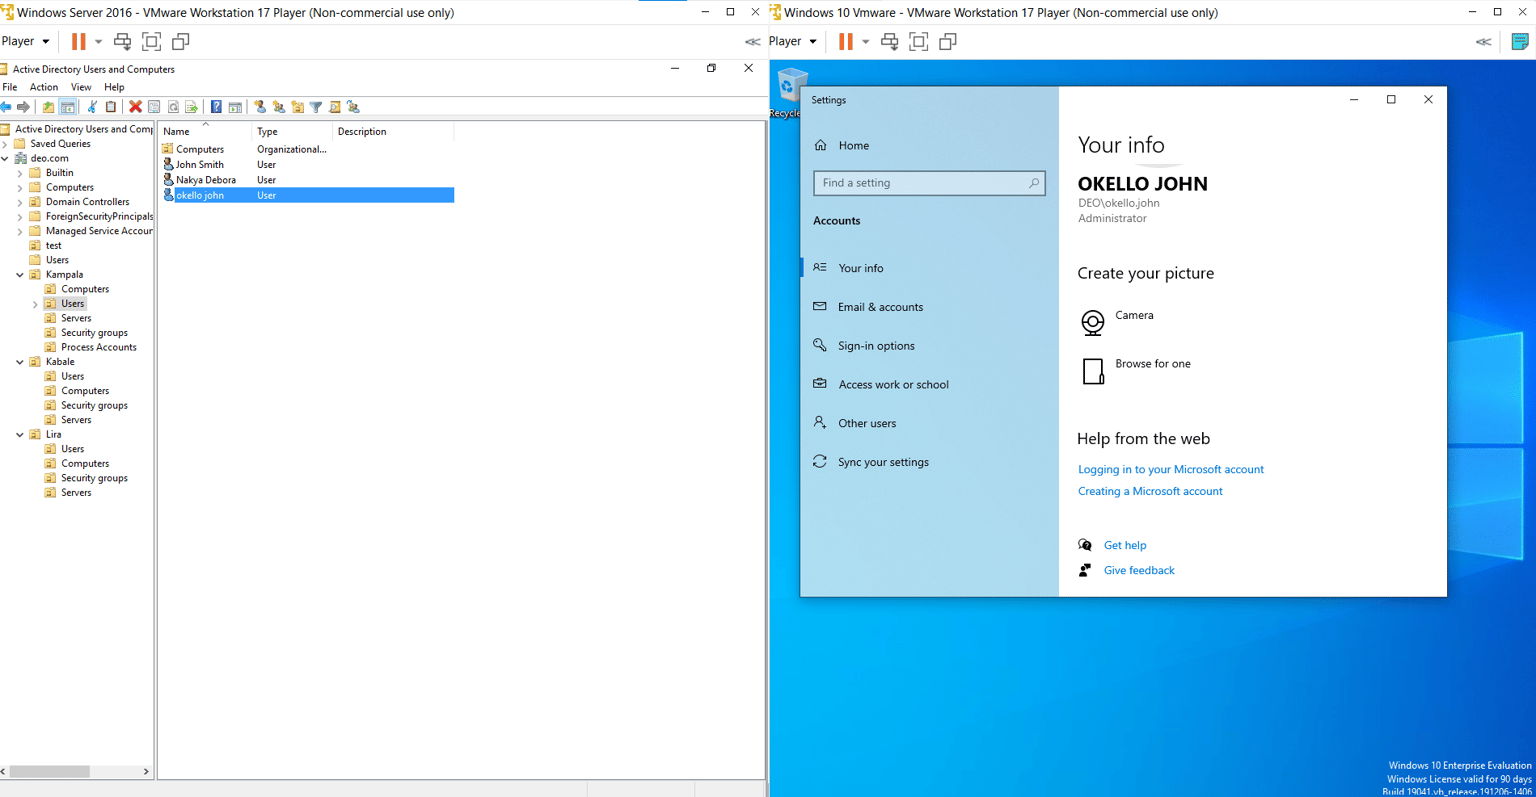Enter full screen in Server 2016 player
Viewport: 1536px width, 797px height.
tap(151, 42)
